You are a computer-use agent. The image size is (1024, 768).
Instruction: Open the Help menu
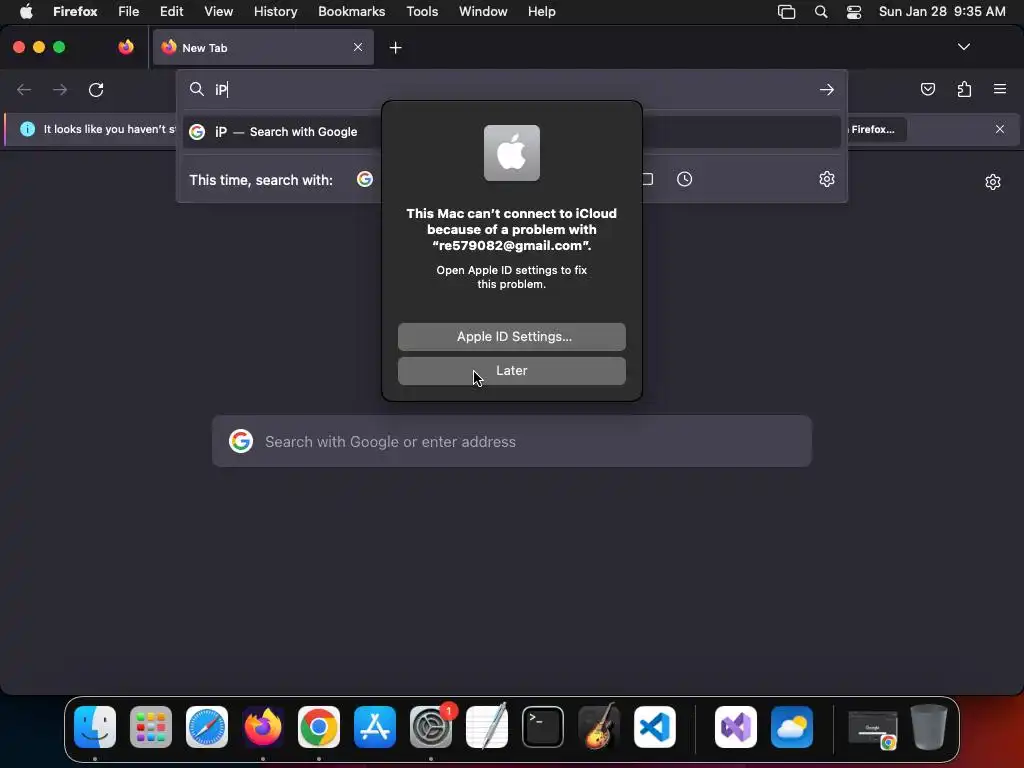click(541, 12)
